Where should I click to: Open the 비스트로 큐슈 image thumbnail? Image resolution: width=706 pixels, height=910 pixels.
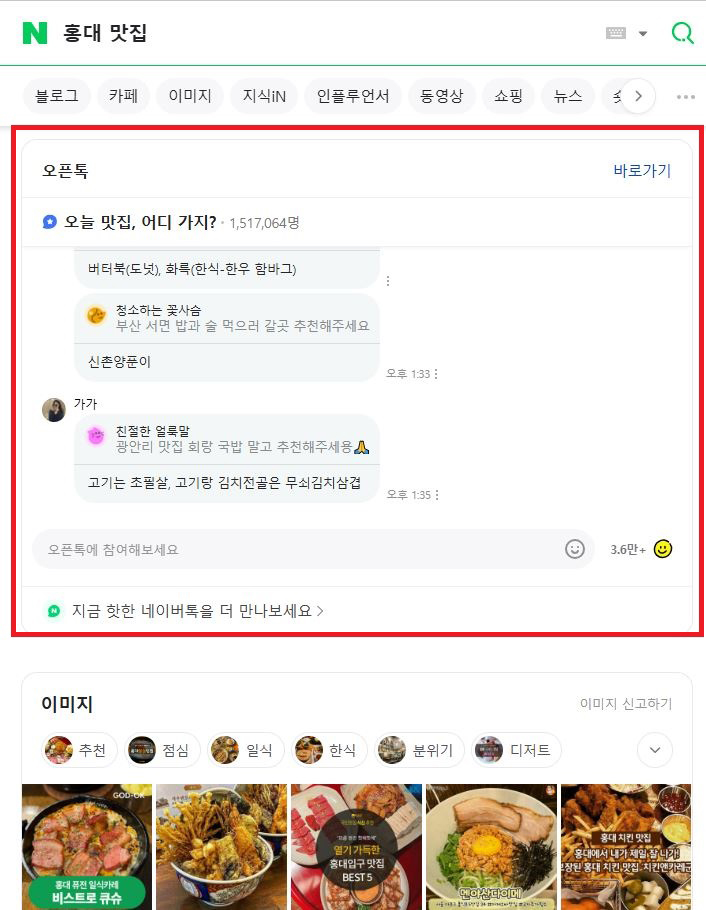click(x=87, y=847)
